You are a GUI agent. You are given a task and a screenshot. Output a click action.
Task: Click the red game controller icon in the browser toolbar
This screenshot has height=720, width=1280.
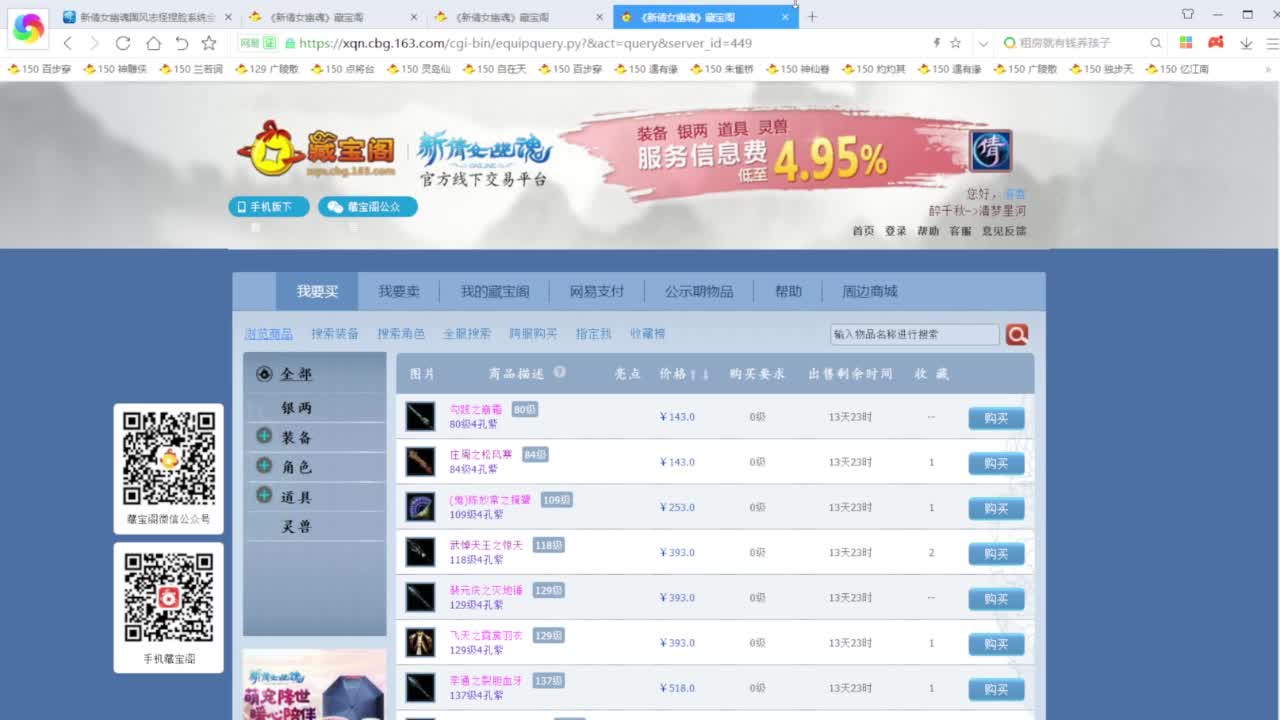coord(1216,43)
